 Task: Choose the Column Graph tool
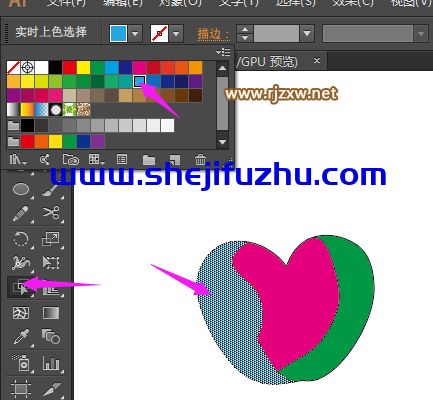point(51,363)
